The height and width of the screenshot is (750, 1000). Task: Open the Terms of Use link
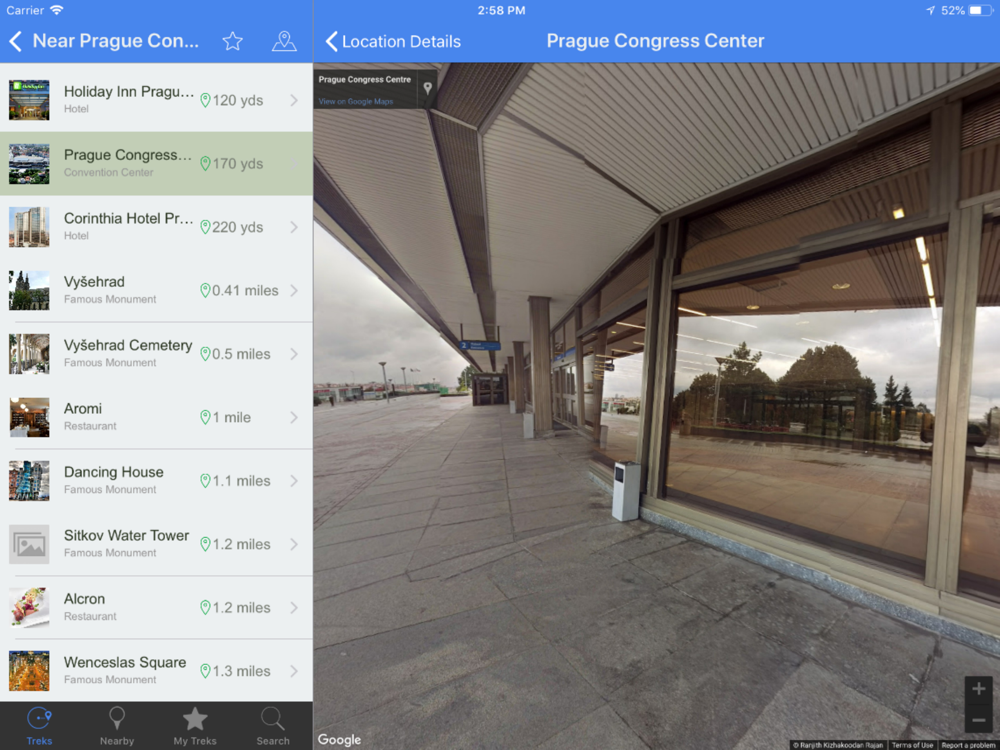pos(913,745)
